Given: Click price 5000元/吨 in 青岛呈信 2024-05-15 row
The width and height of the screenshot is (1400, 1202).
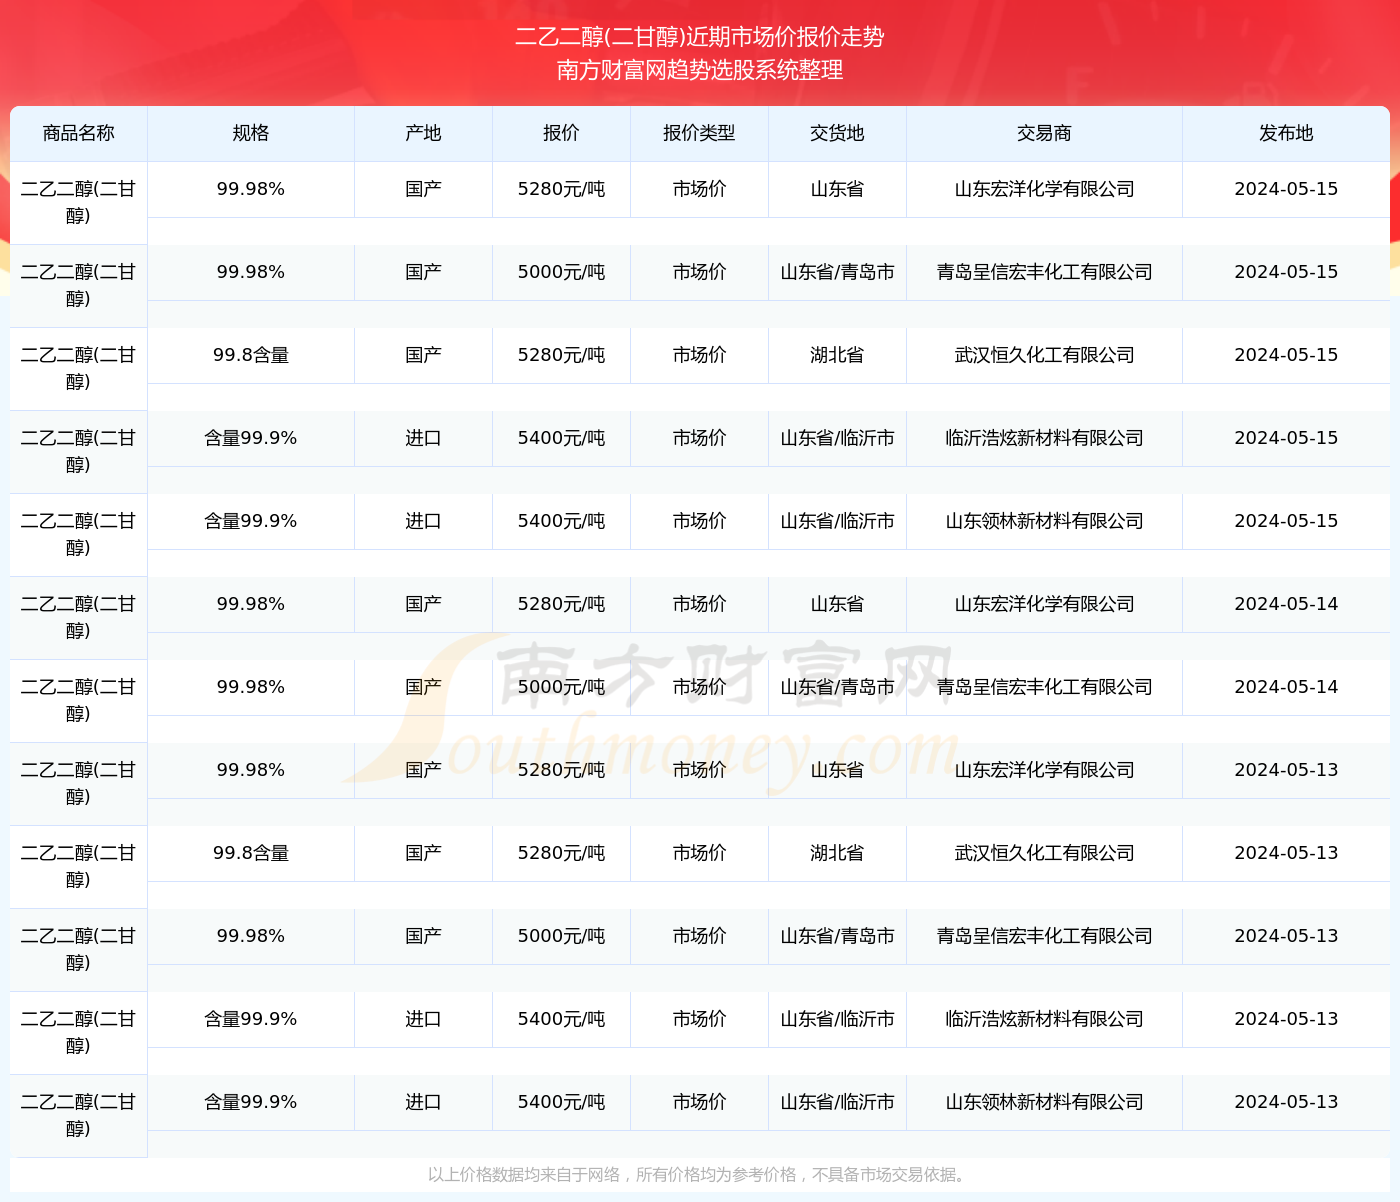Looking at the screenshot, I should [561, 272].
